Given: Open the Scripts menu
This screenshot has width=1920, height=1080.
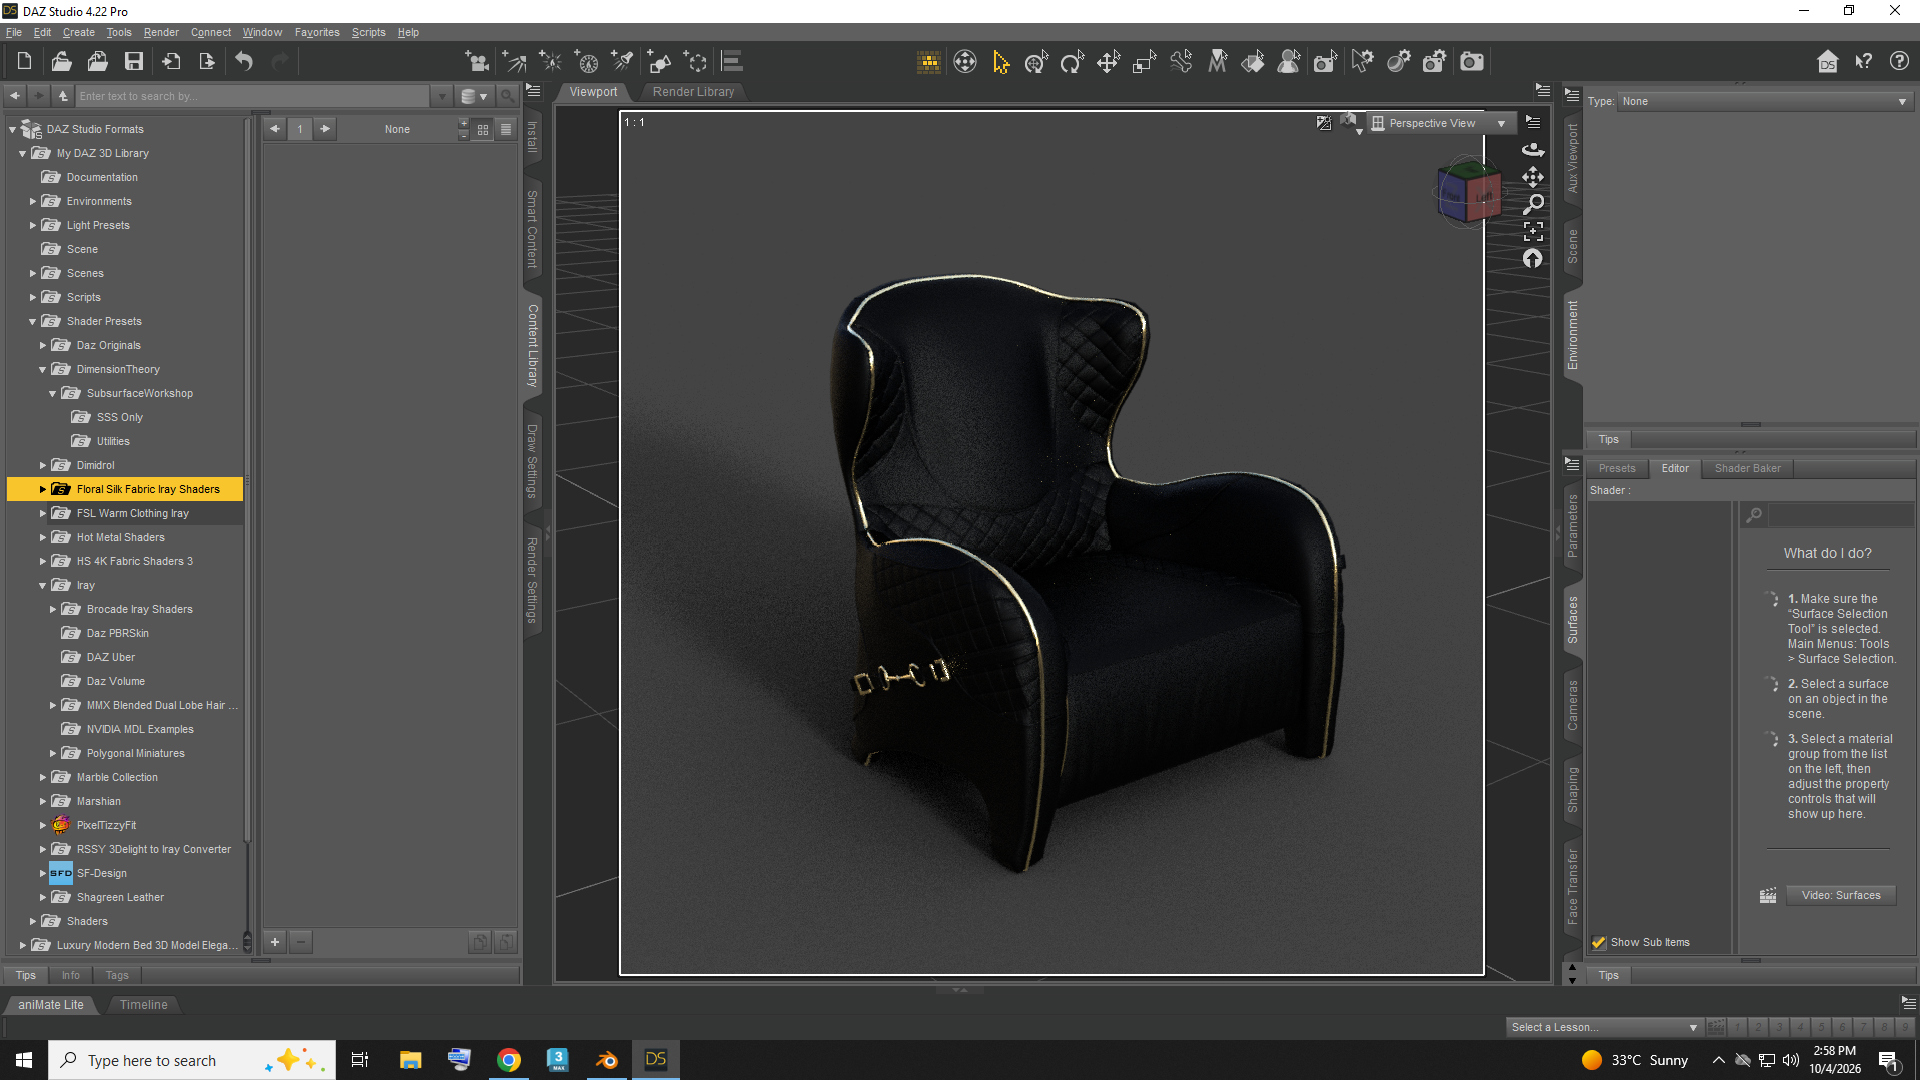Looking at the screenshot, I should coord(368,32).
